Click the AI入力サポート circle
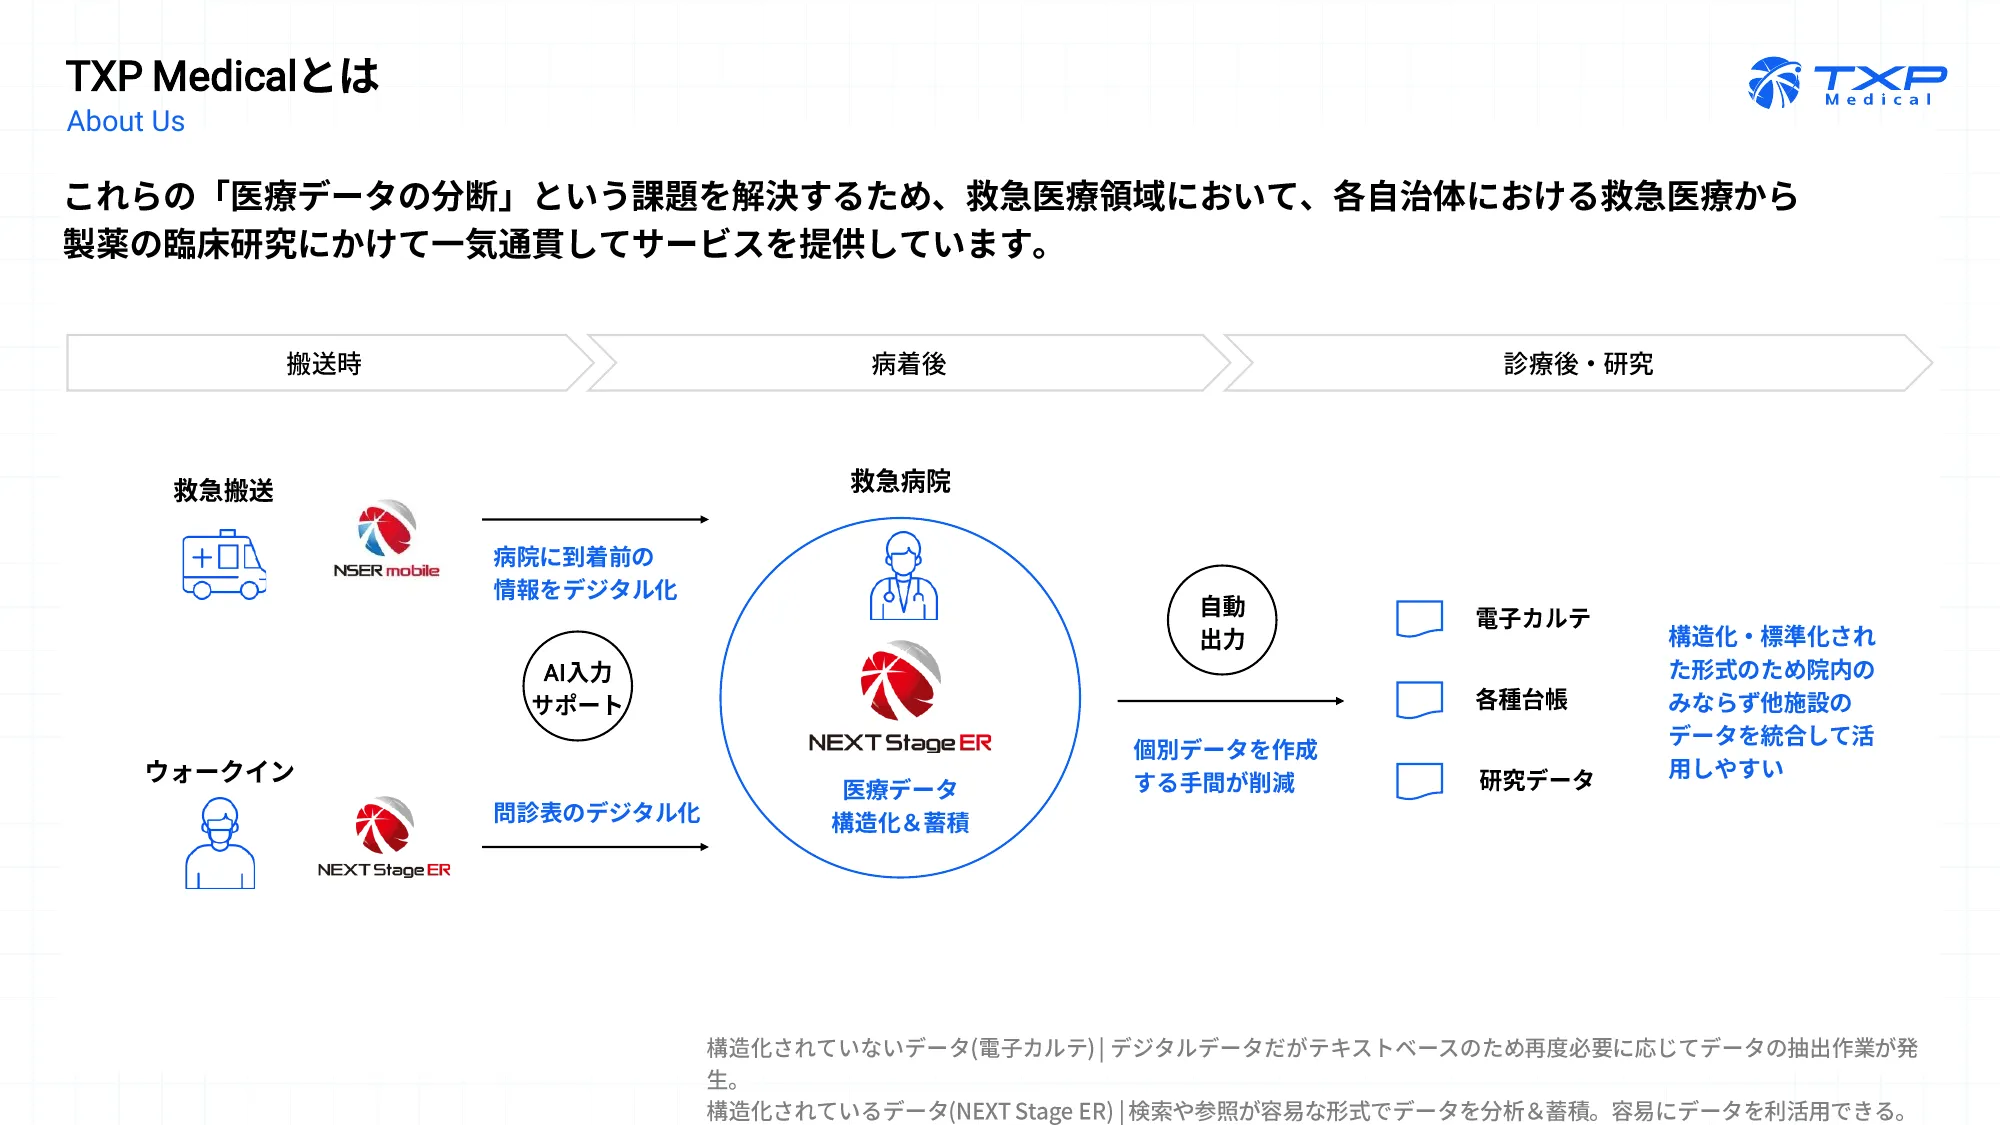This screenshot has height=1125, width=2000. pos(578,686)
